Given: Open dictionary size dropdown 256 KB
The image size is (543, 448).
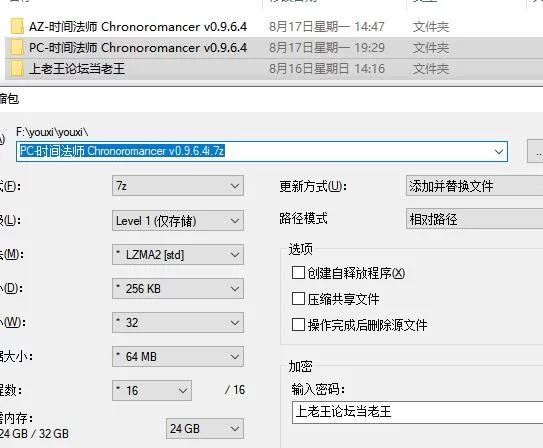Looking at the screenshot, I should (x=178, y=288).
